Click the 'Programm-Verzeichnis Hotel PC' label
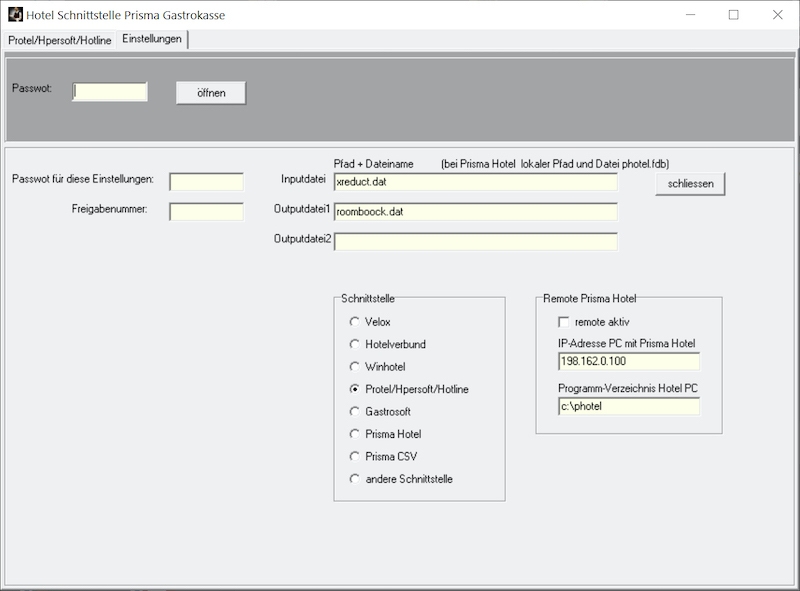The height and width of the screenshot is (591, 800). pyautogui.click(x=628, y=388)
